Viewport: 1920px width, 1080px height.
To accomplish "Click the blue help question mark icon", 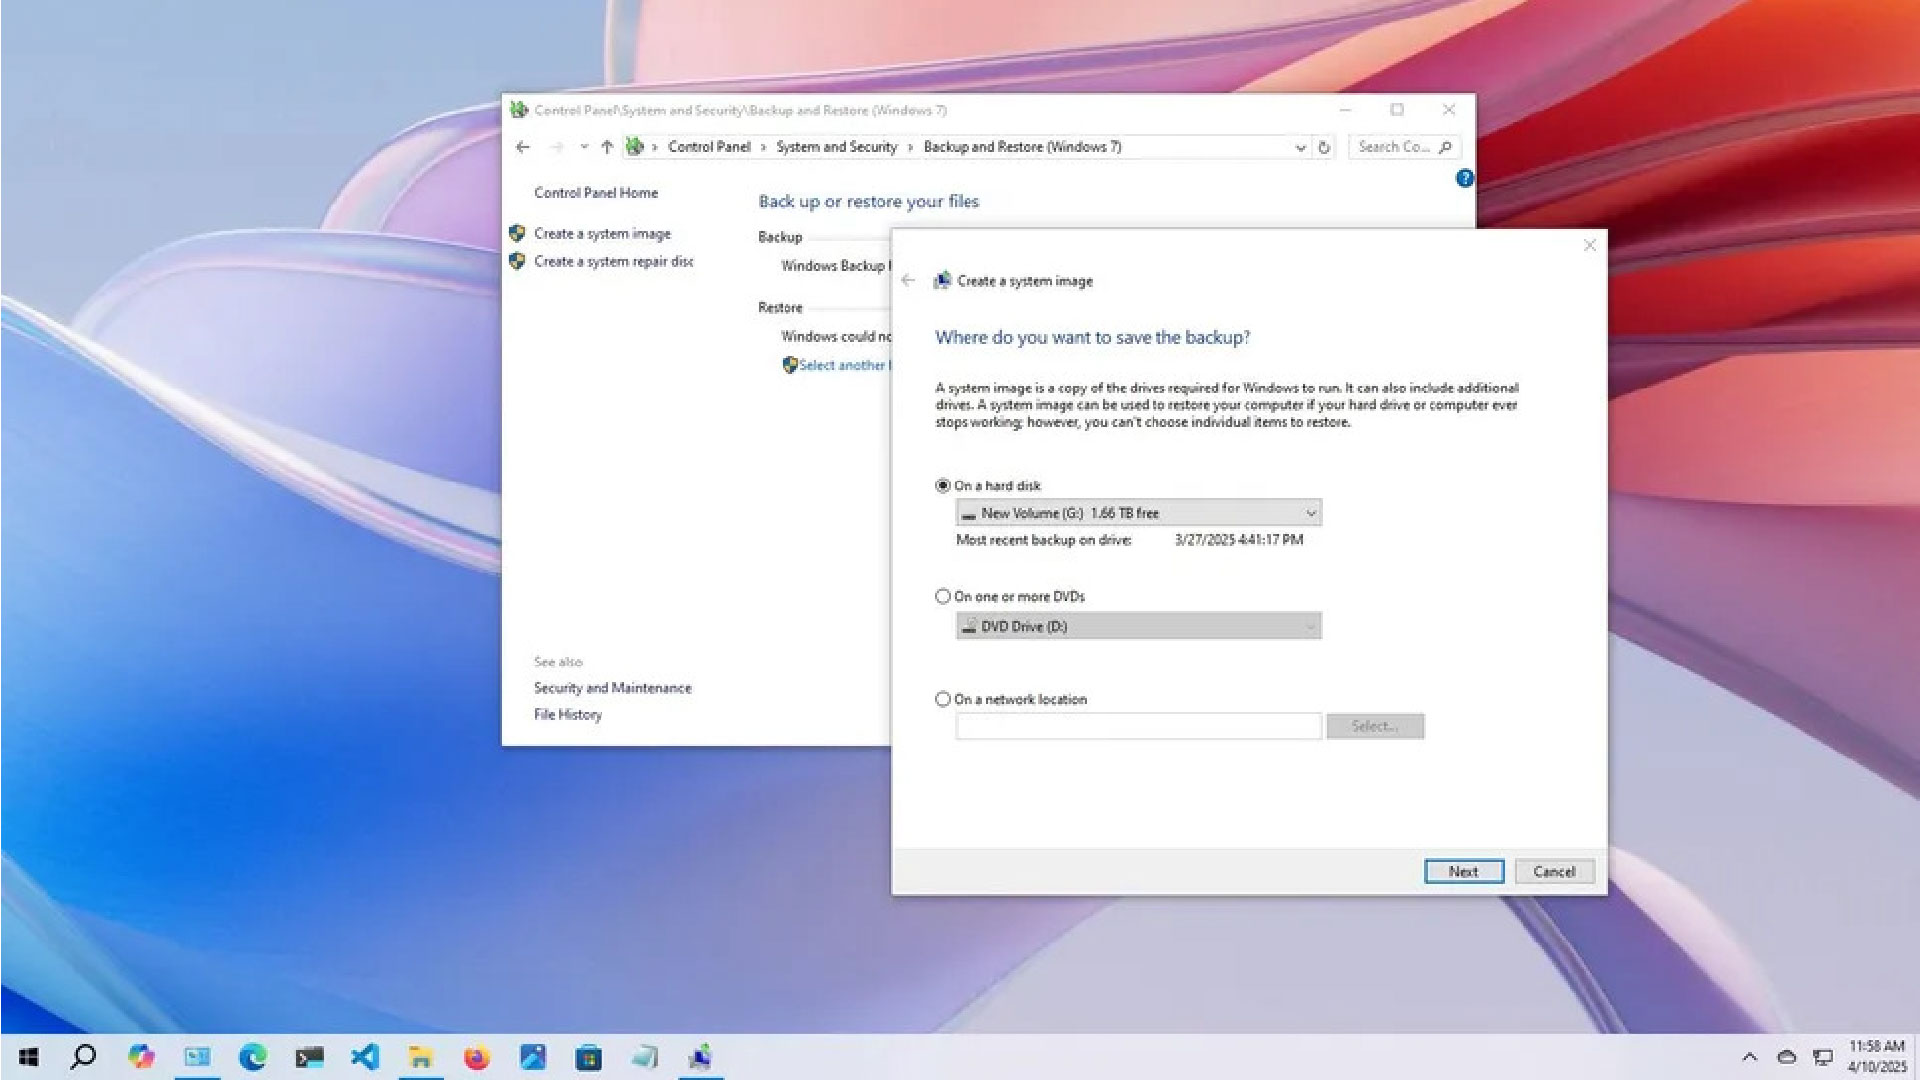I will (x=1464, y=179).
